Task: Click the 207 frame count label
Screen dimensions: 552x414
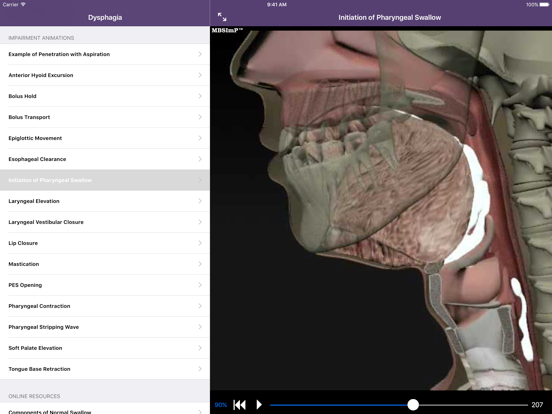Action: (537, 405)
